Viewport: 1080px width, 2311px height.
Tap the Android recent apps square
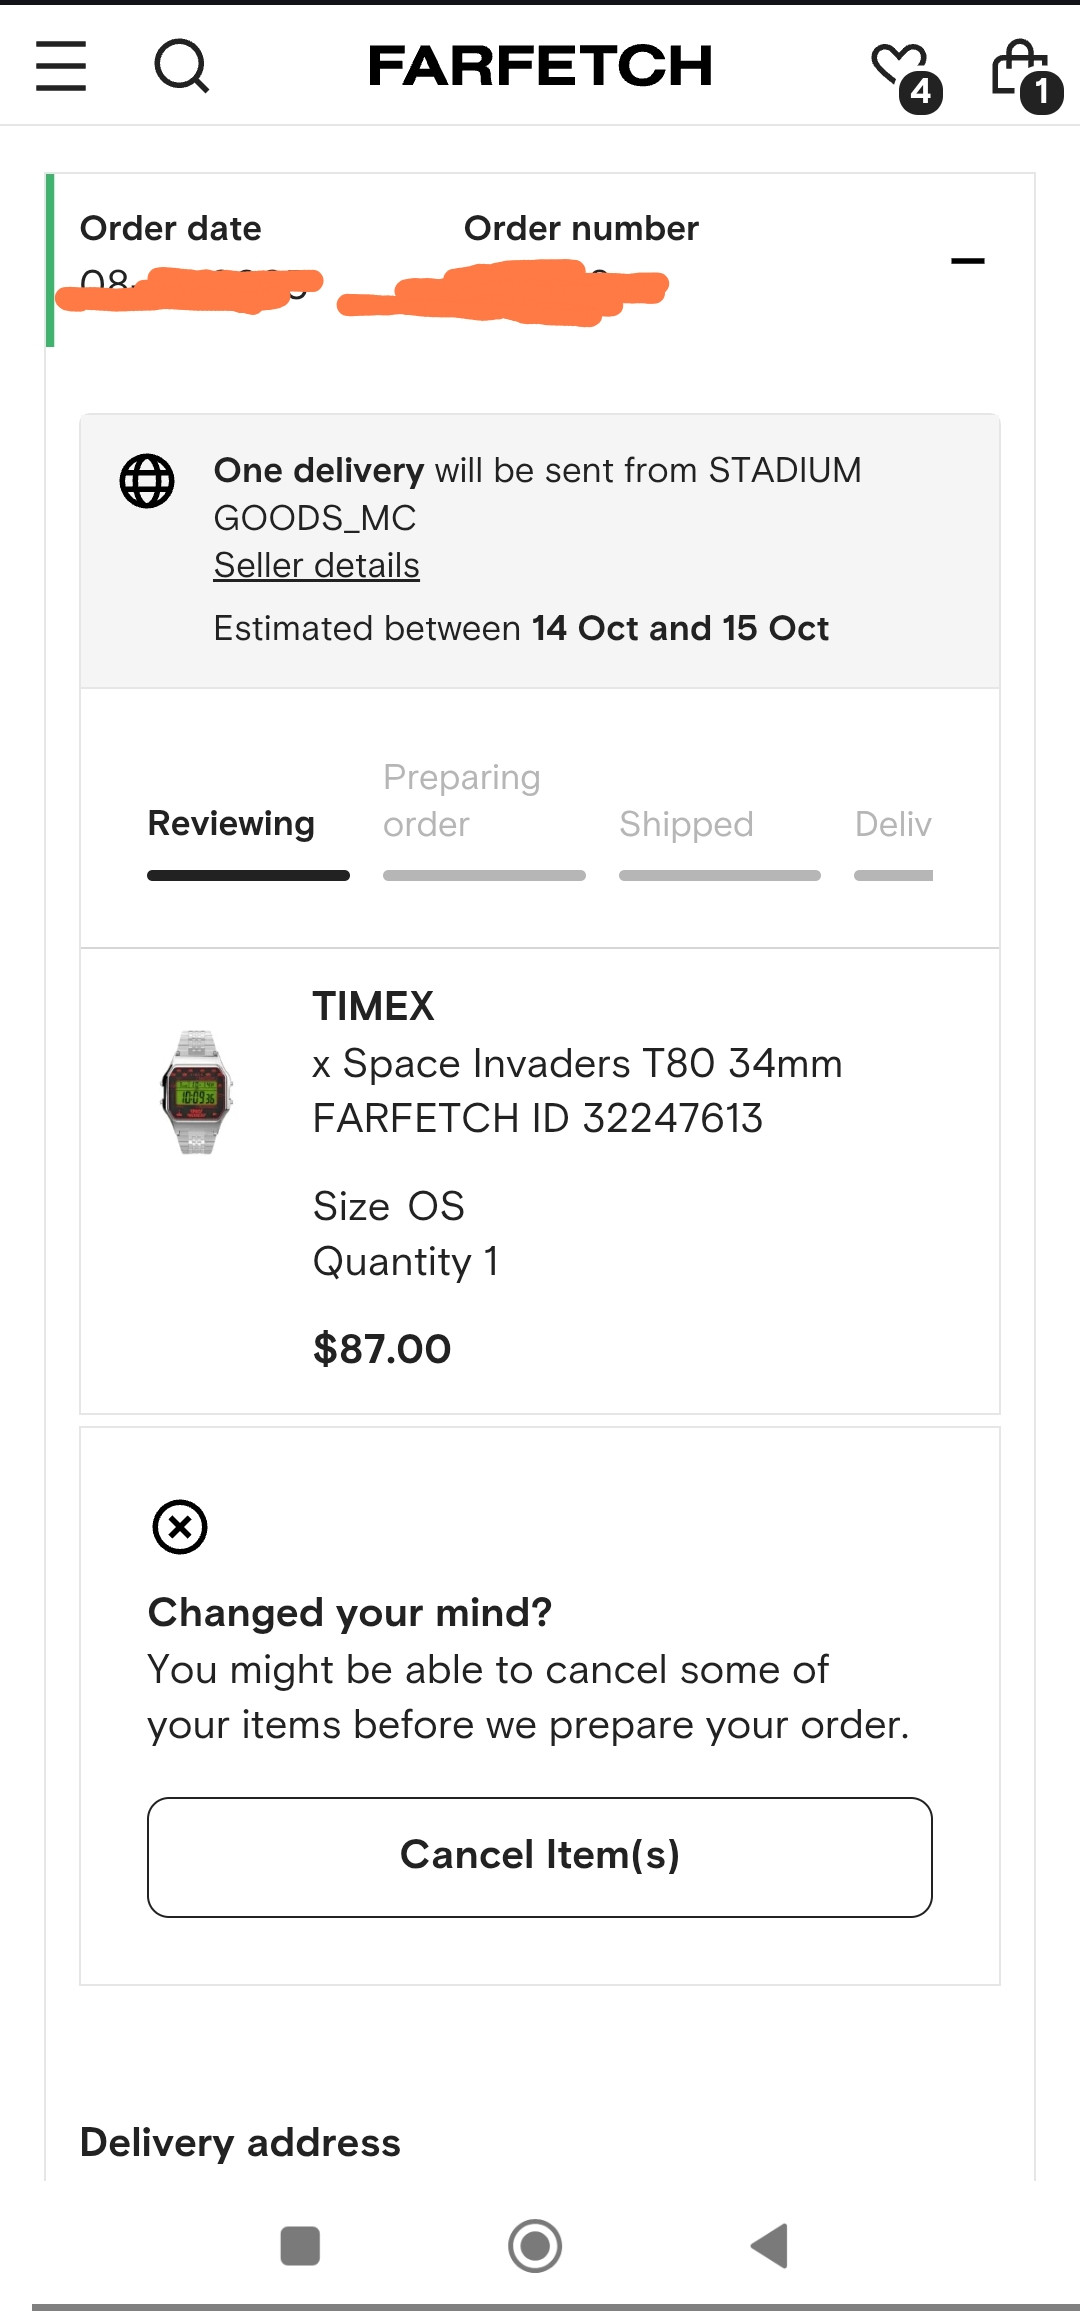pyautogui.click(x=300, y=2245)
